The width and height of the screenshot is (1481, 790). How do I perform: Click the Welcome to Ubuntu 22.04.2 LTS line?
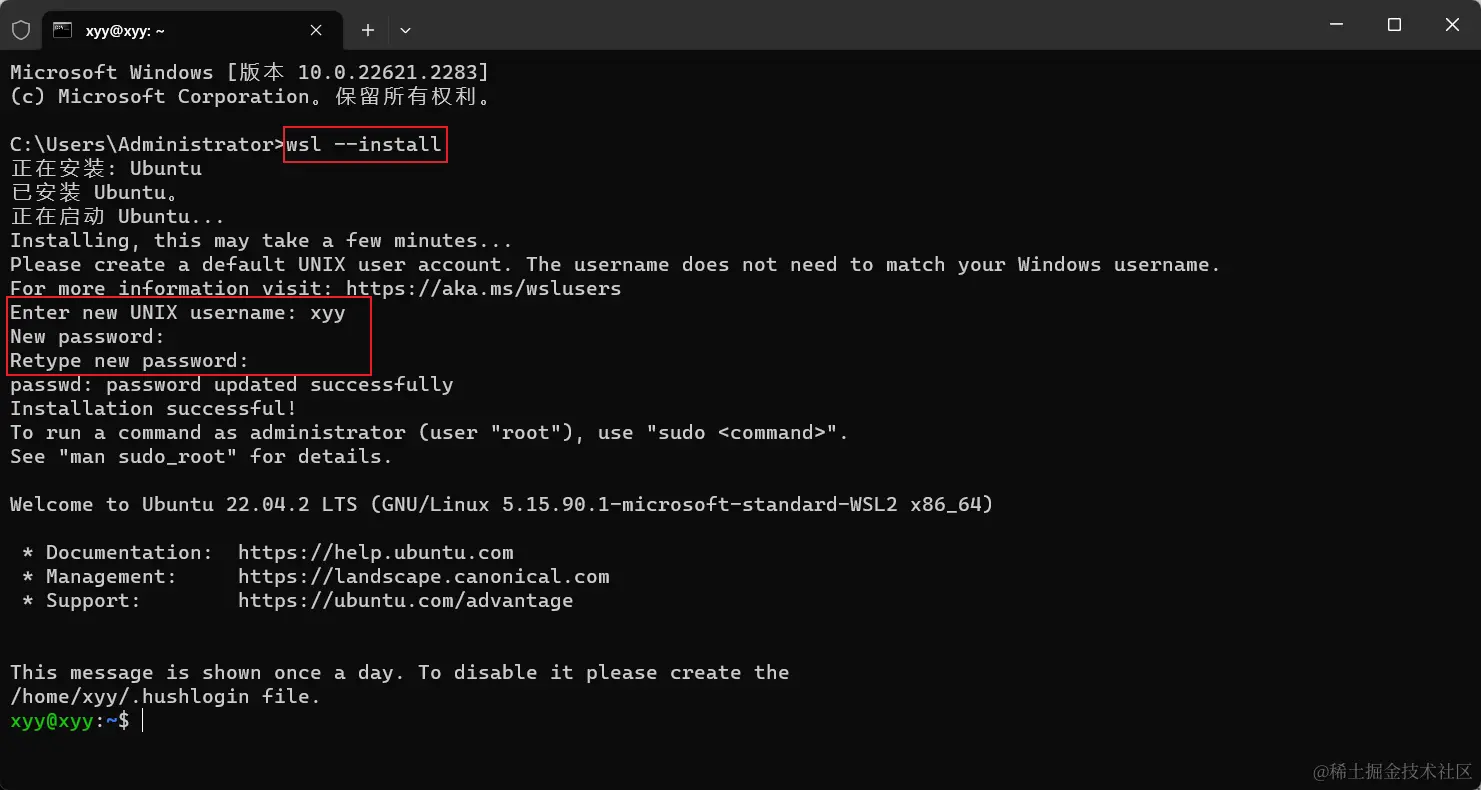(x=501, y=505)
